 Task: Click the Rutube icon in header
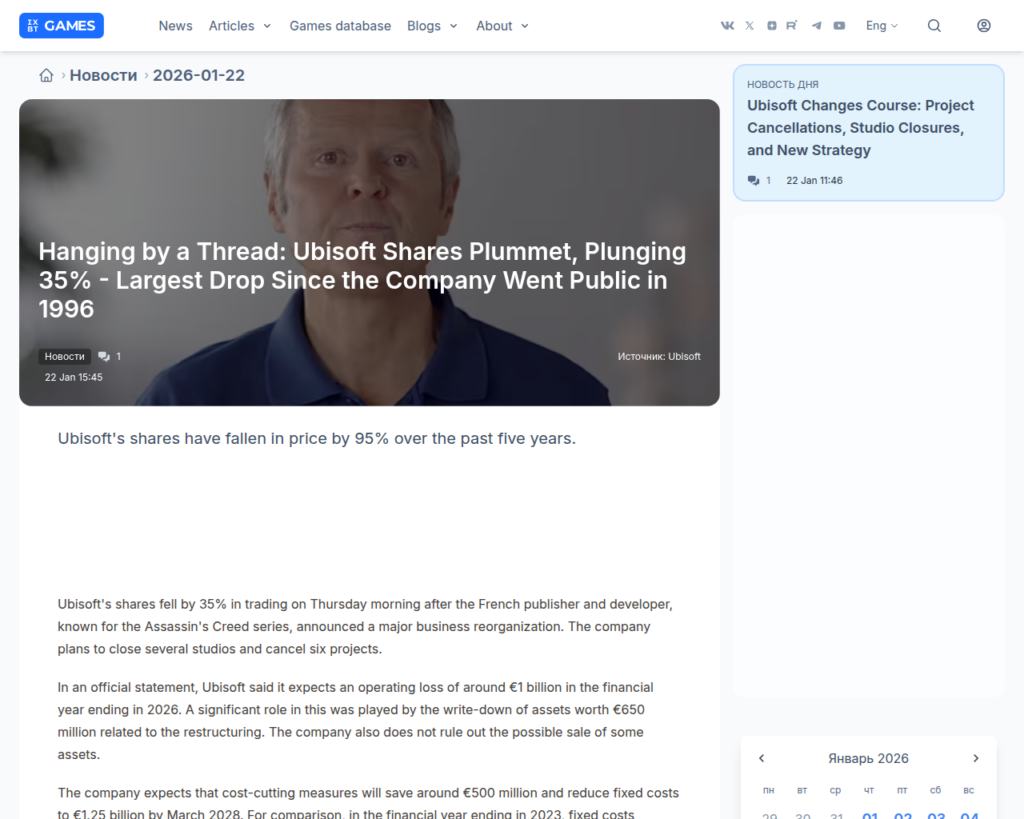793,26
